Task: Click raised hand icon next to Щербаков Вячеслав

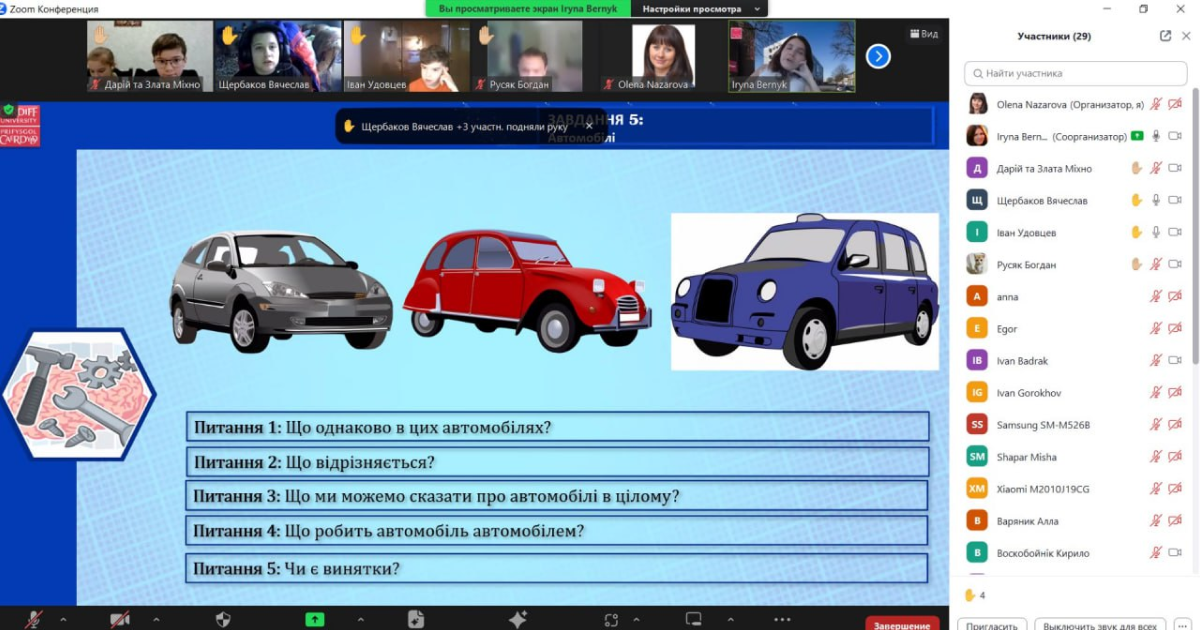Action: pyautogui.click(x=1136, y=200)
